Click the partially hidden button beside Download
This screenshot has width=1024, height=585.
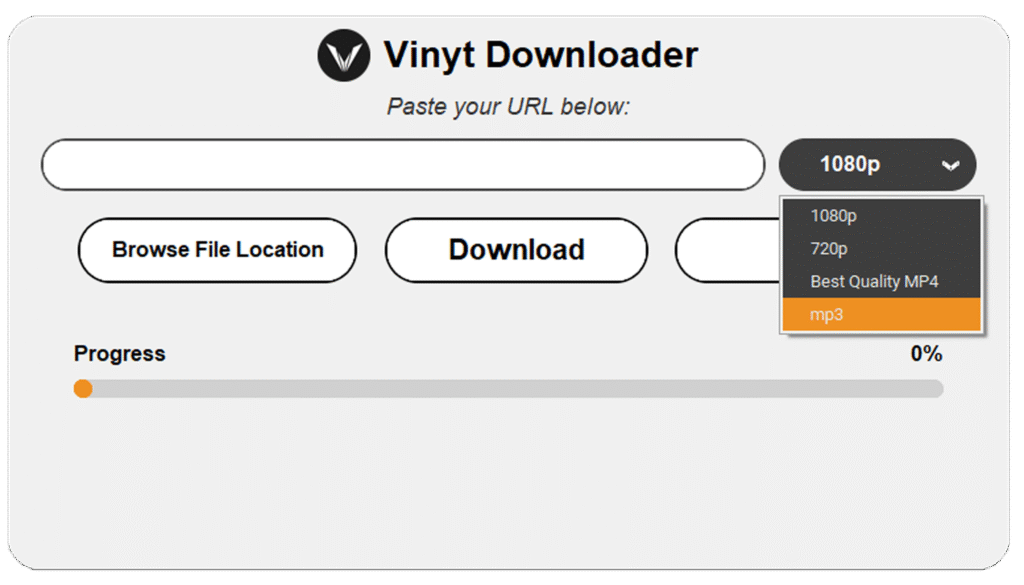point(726,250)
